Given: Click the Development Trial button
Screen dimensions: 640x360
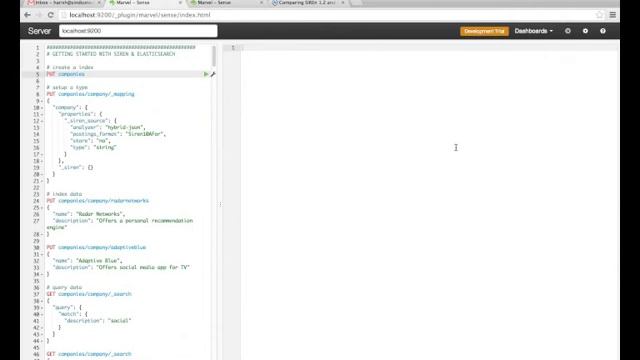Looking at the screenshot, I should 484,31.
